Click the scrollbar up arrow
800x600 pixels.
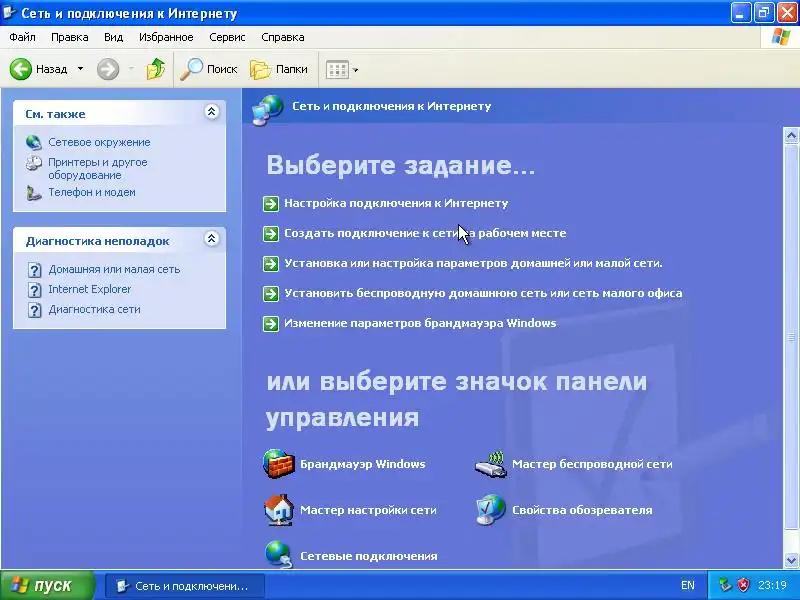[791, 135]
